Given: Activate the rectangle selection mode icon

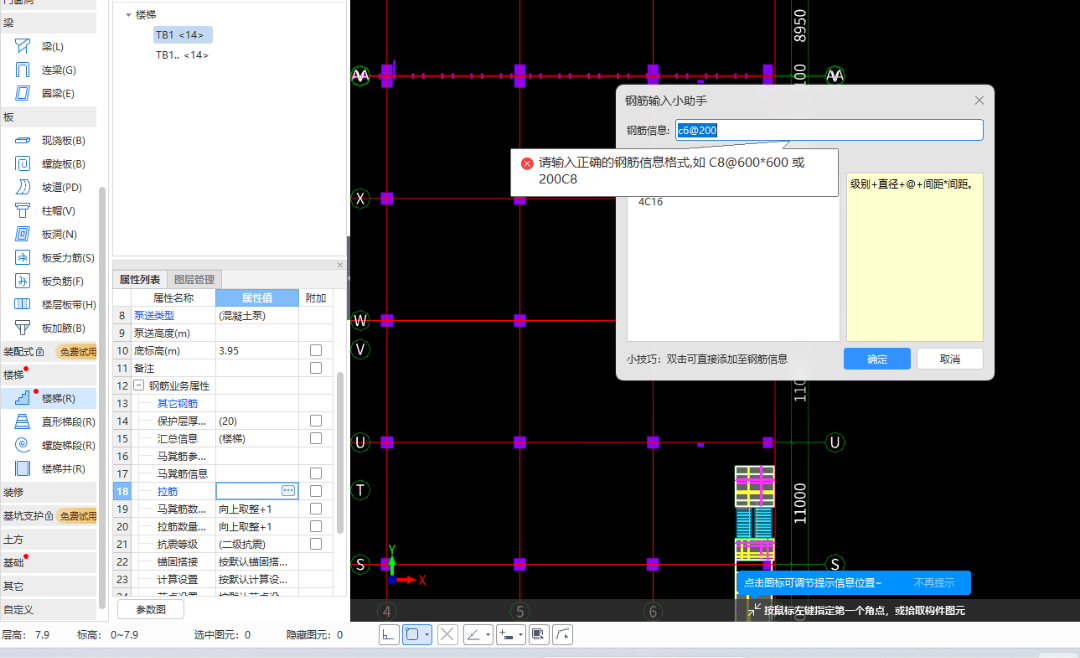Looking at the screenshot, I should click(412, 635).
